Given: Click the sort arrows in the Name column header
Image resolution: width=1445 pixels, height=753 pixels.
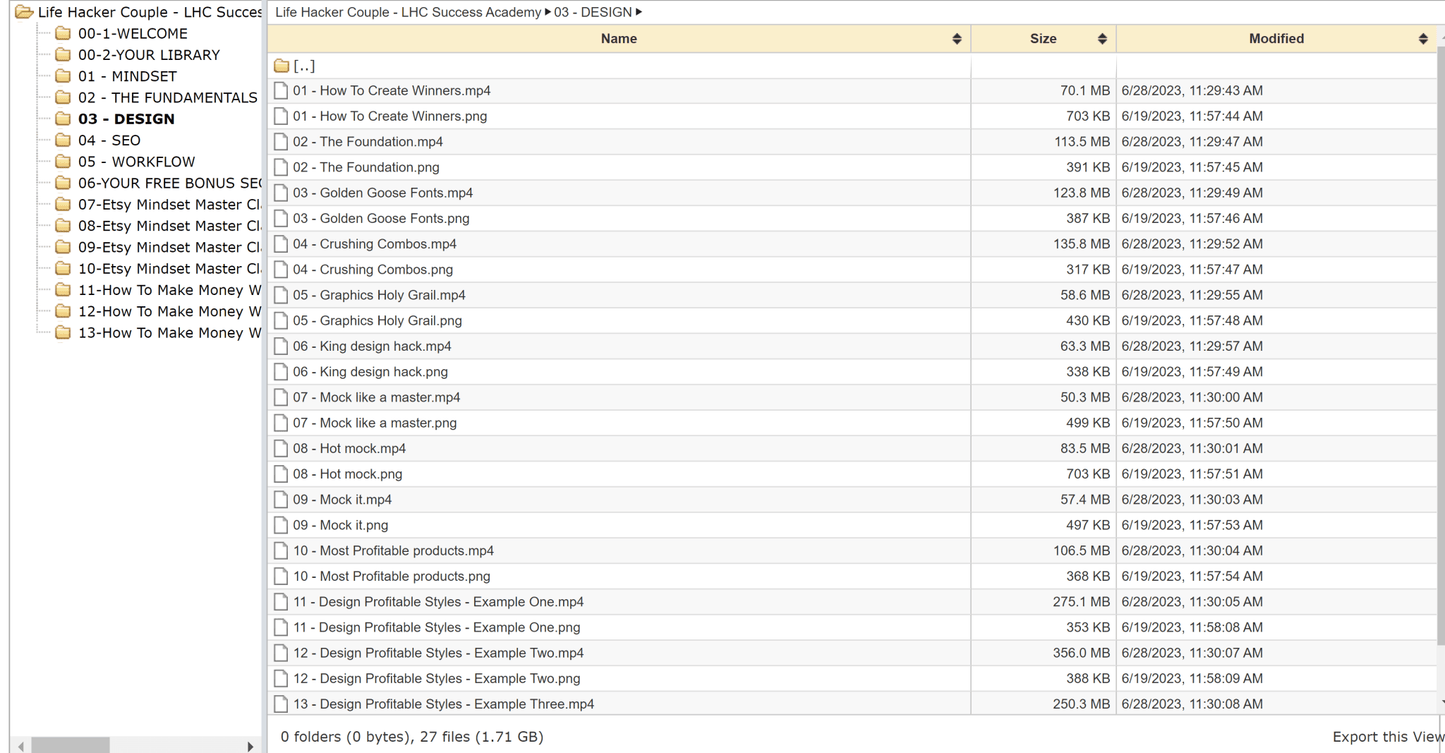Looking at the screenshot, I should [957, 39].
